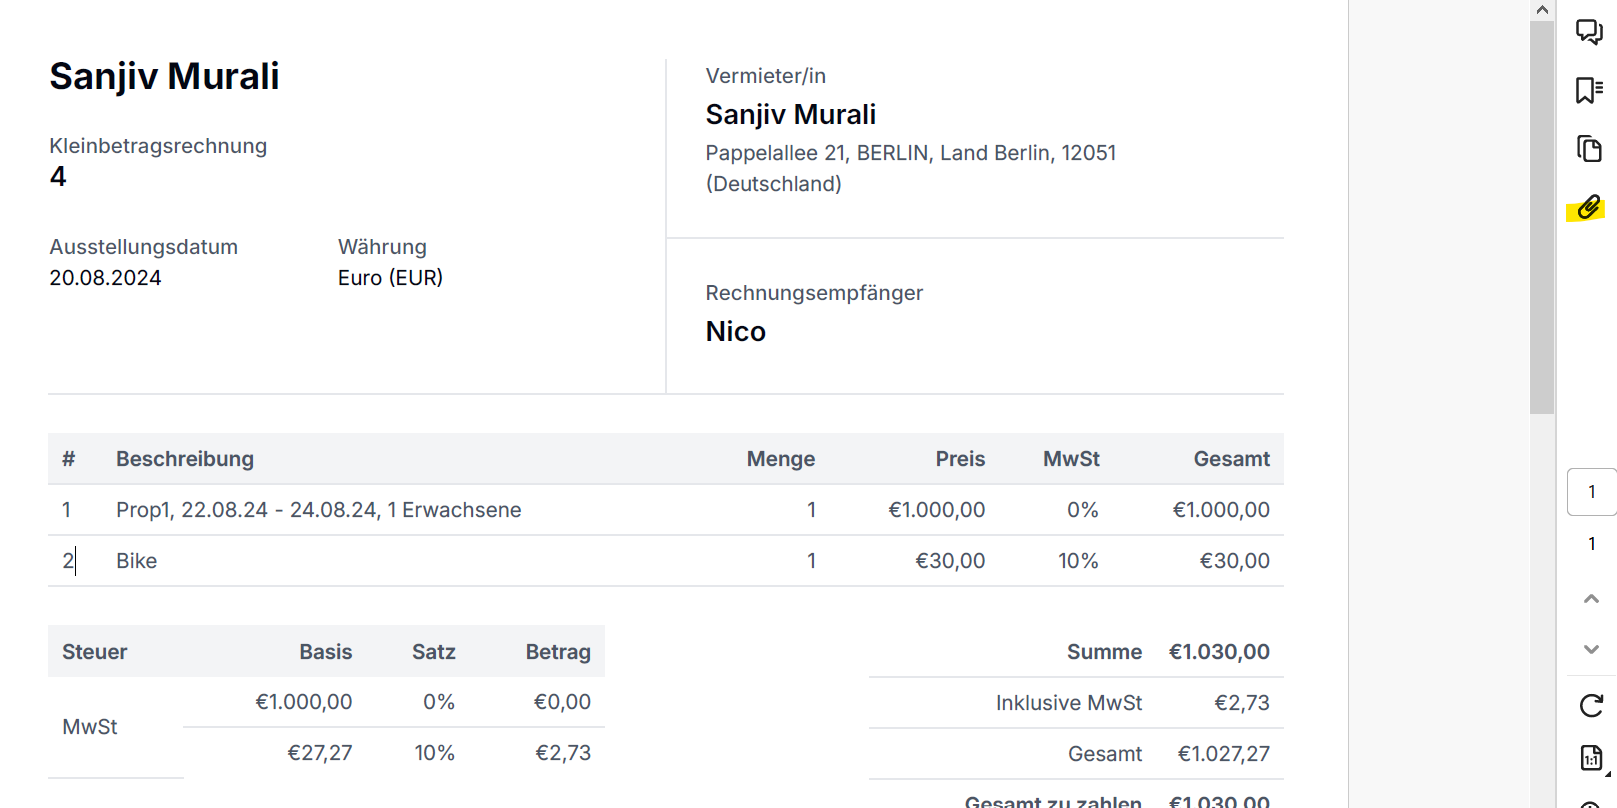Click the Sanjiv Murali heading text
The height and width of the screenshot is (808, 1617).
164,76
